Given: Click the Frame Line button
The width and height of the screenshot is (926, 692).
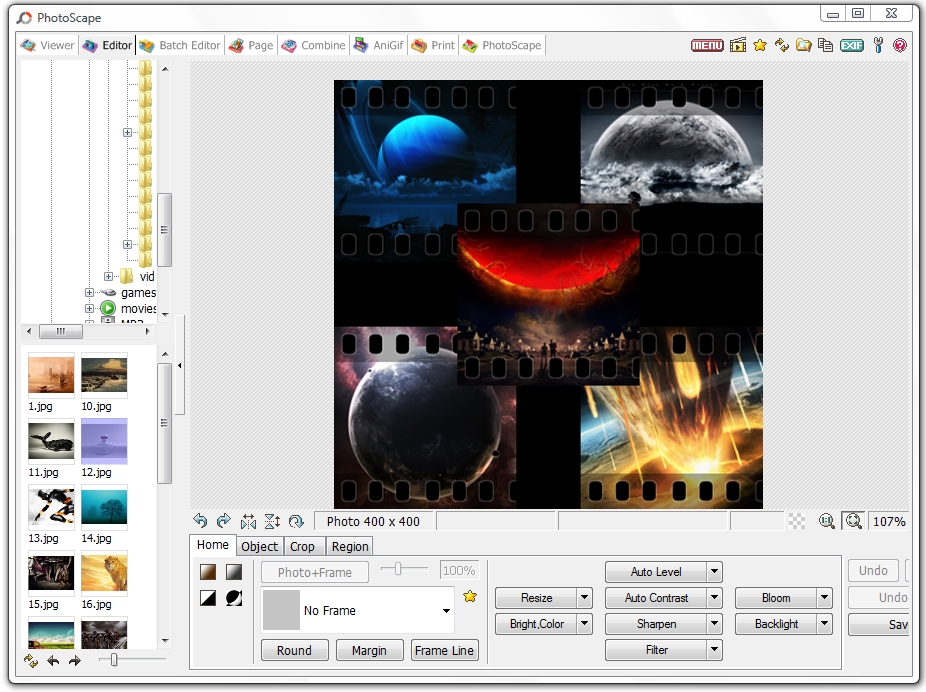Looking at the screenshot, I should [x=444, y=650].
